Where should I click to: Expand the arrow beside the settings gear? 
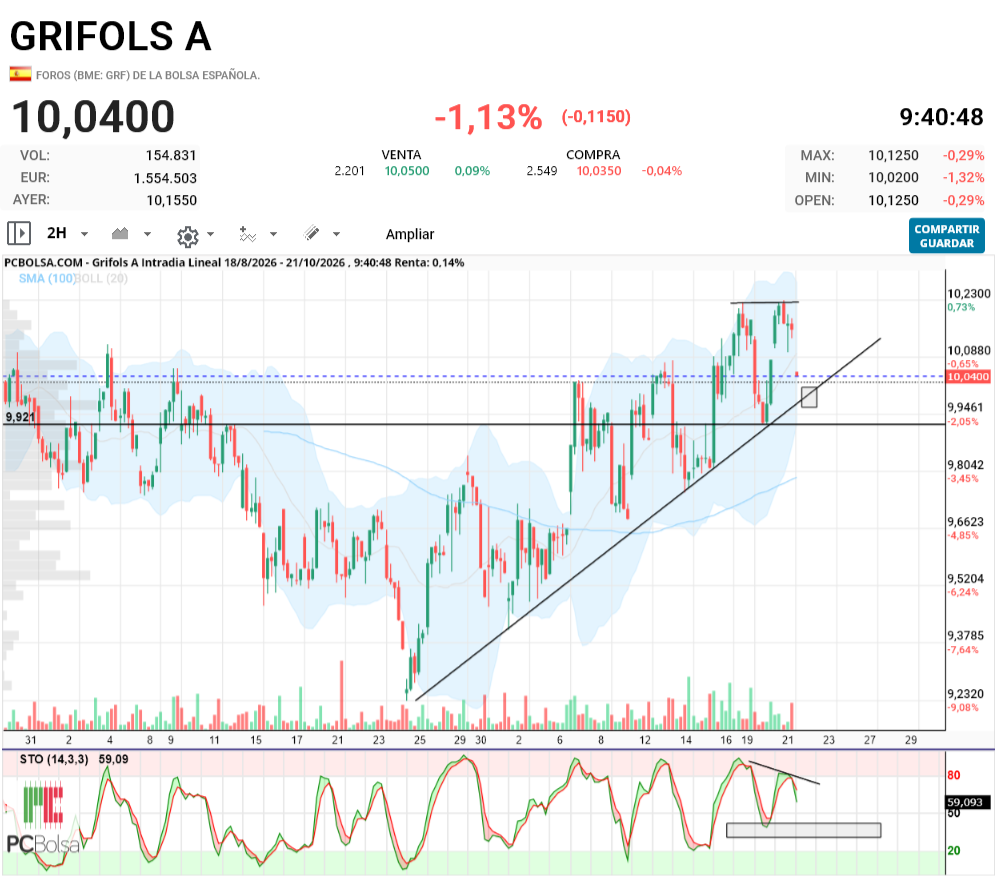(x=210, y=234)
